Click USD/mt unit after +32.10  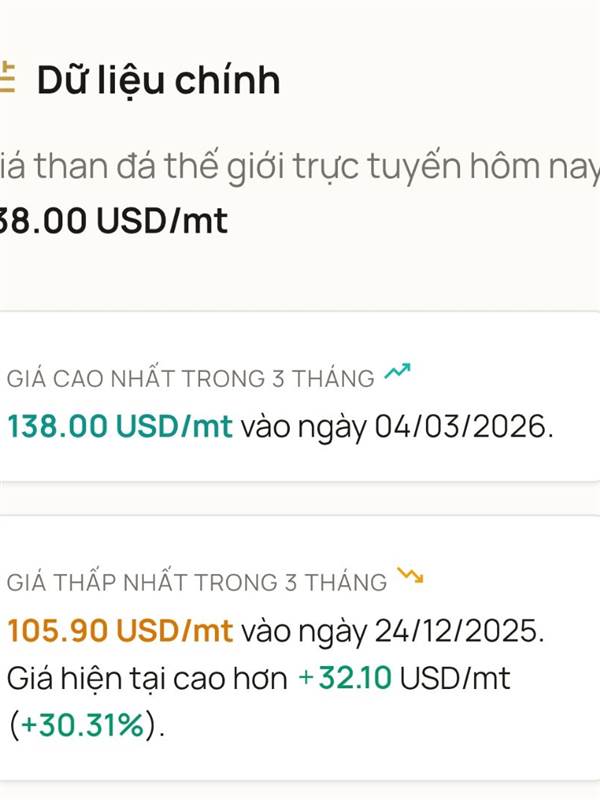pos(455,679)
